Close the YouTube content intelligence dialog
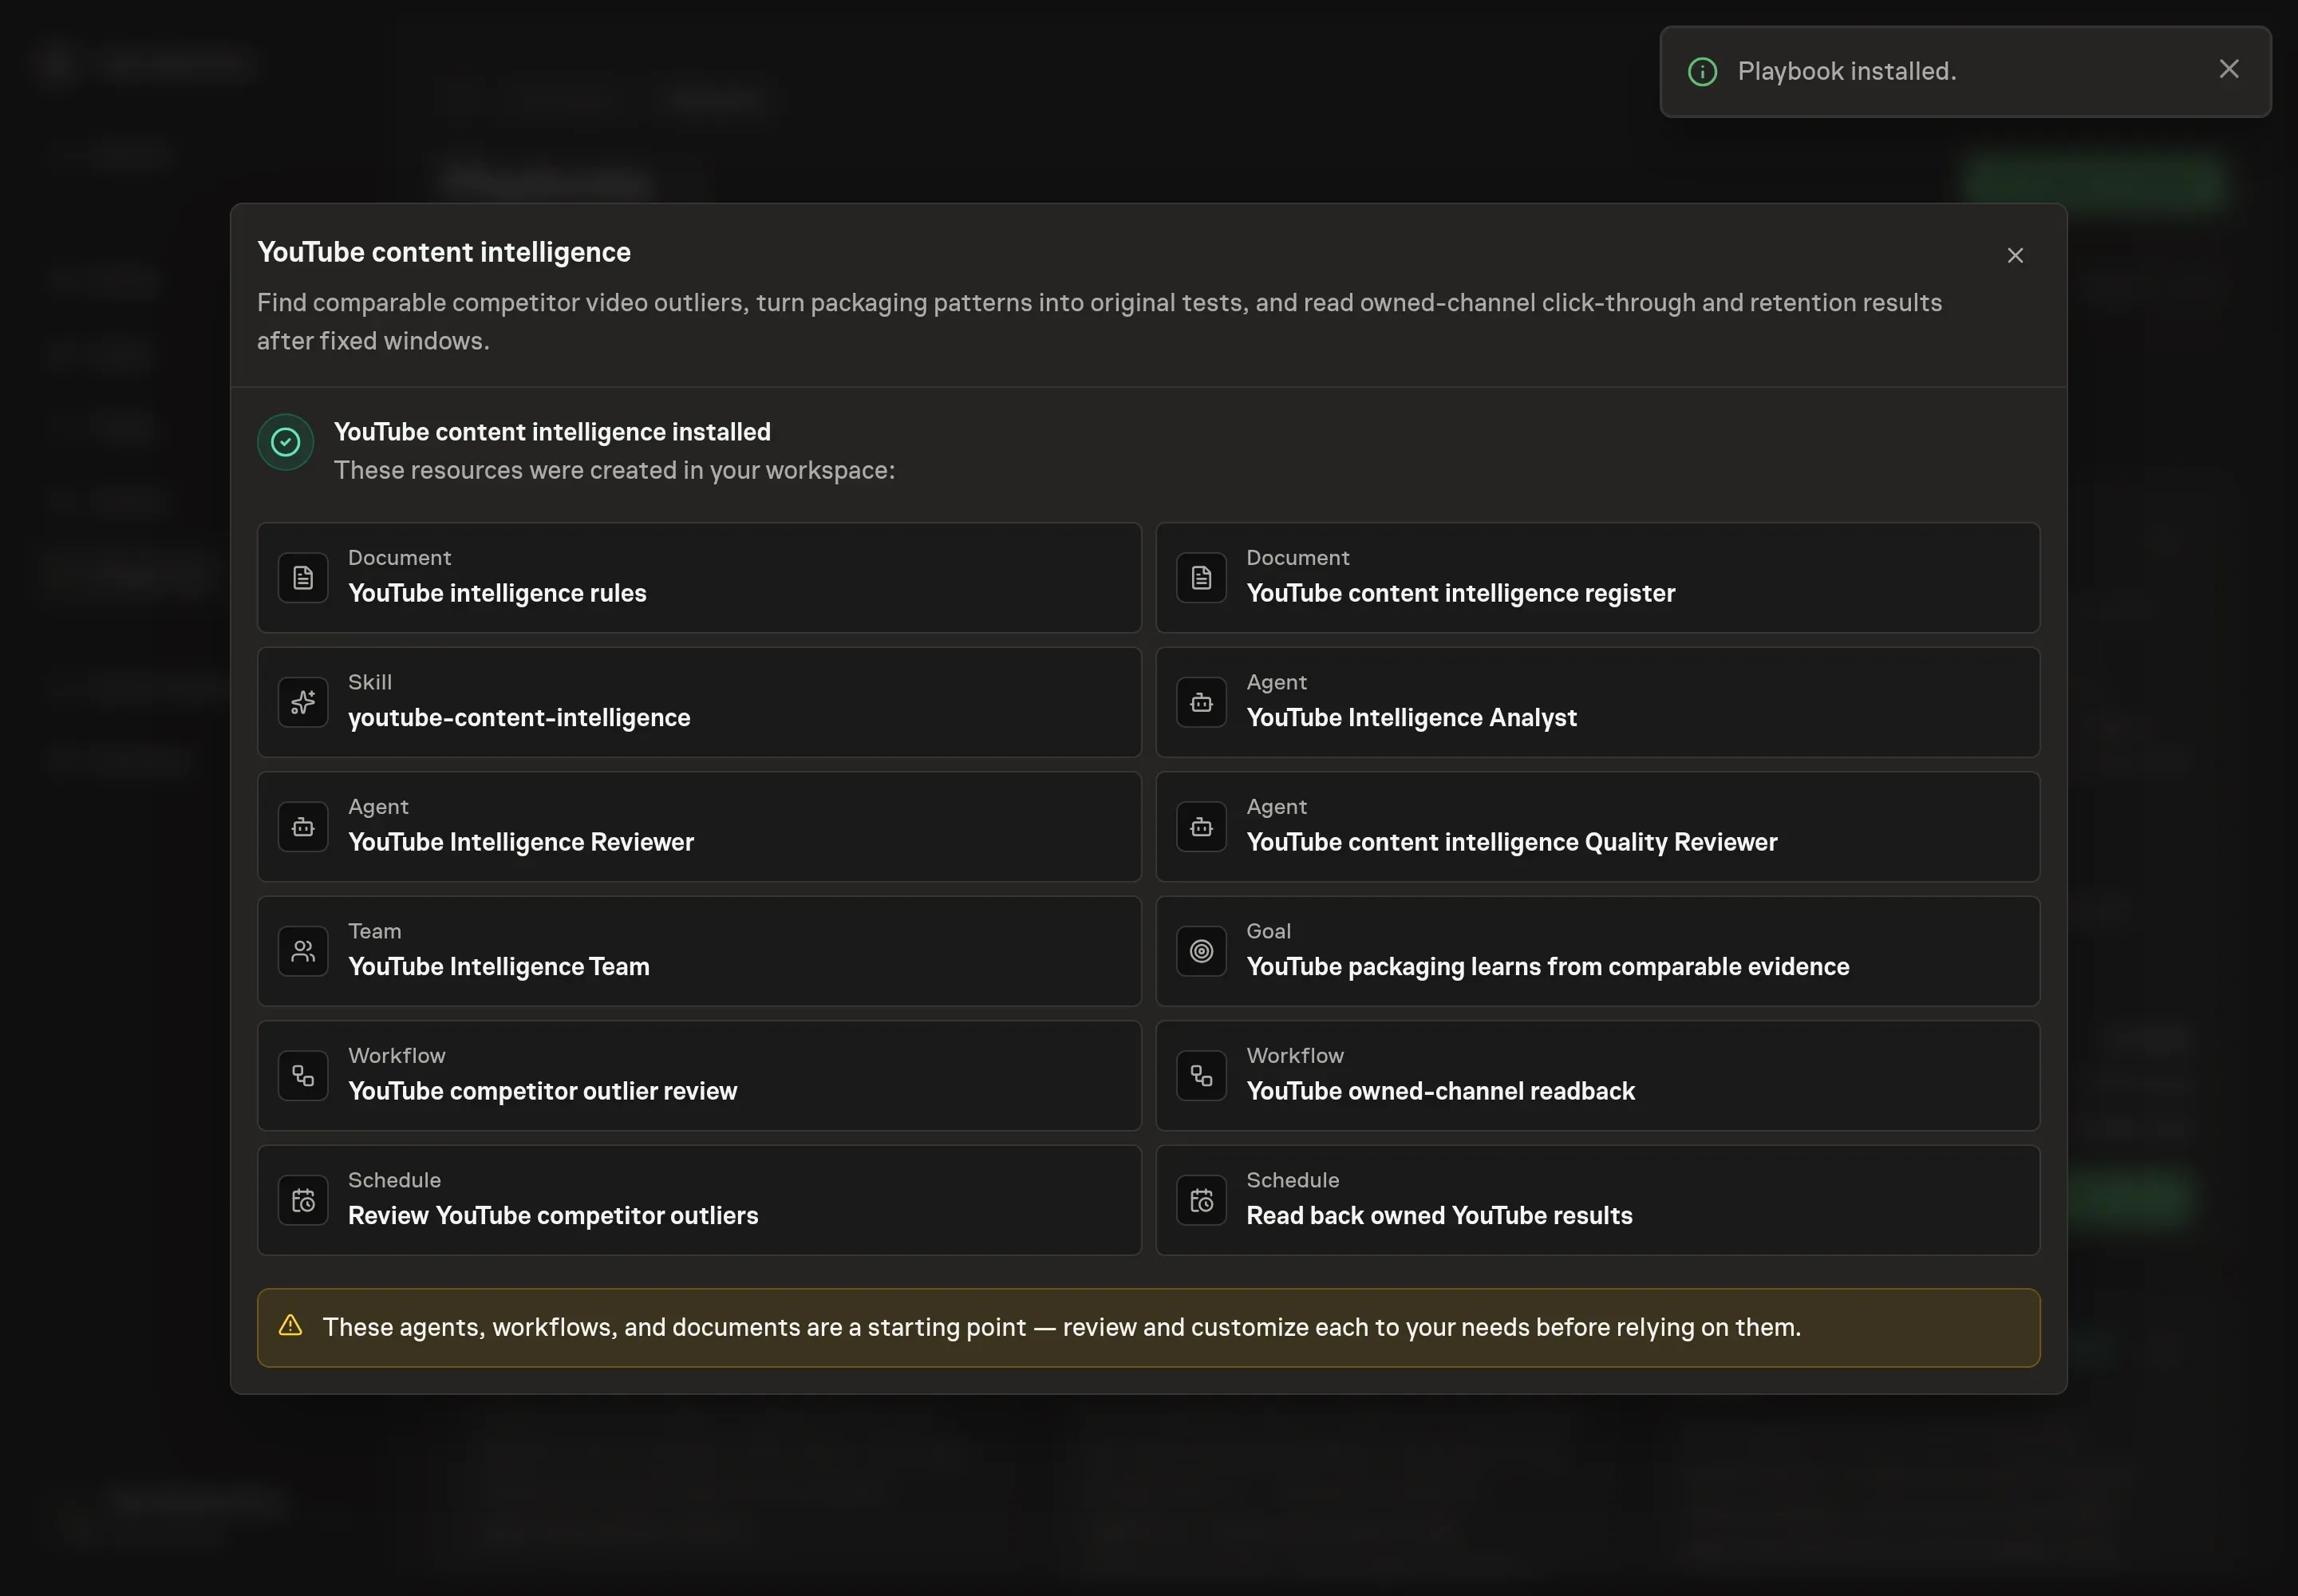The image size is (2298, 1596). [x=2015, y=256]
